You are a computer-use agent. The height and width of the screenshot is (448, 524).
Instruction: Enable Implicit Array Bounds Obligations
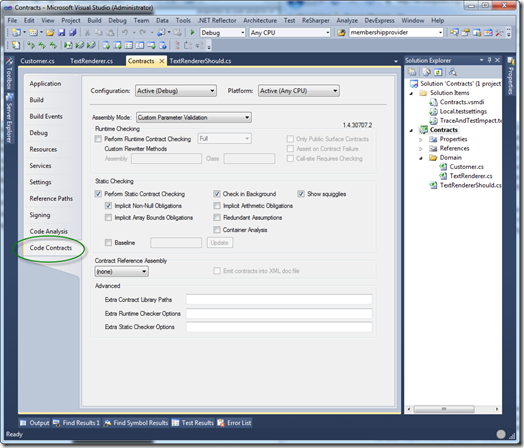[108, 217]
